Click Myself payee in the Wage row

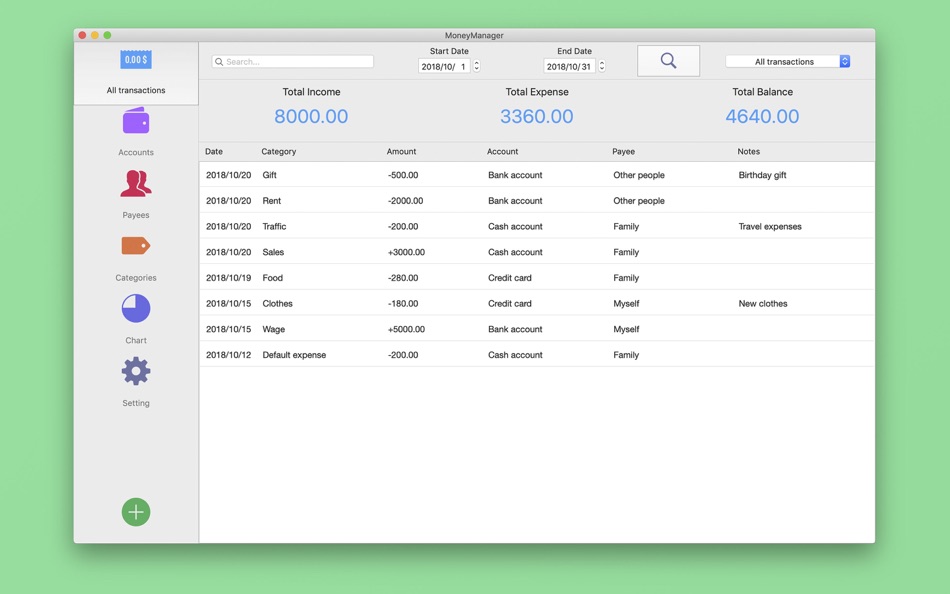(x=626, y=329)
